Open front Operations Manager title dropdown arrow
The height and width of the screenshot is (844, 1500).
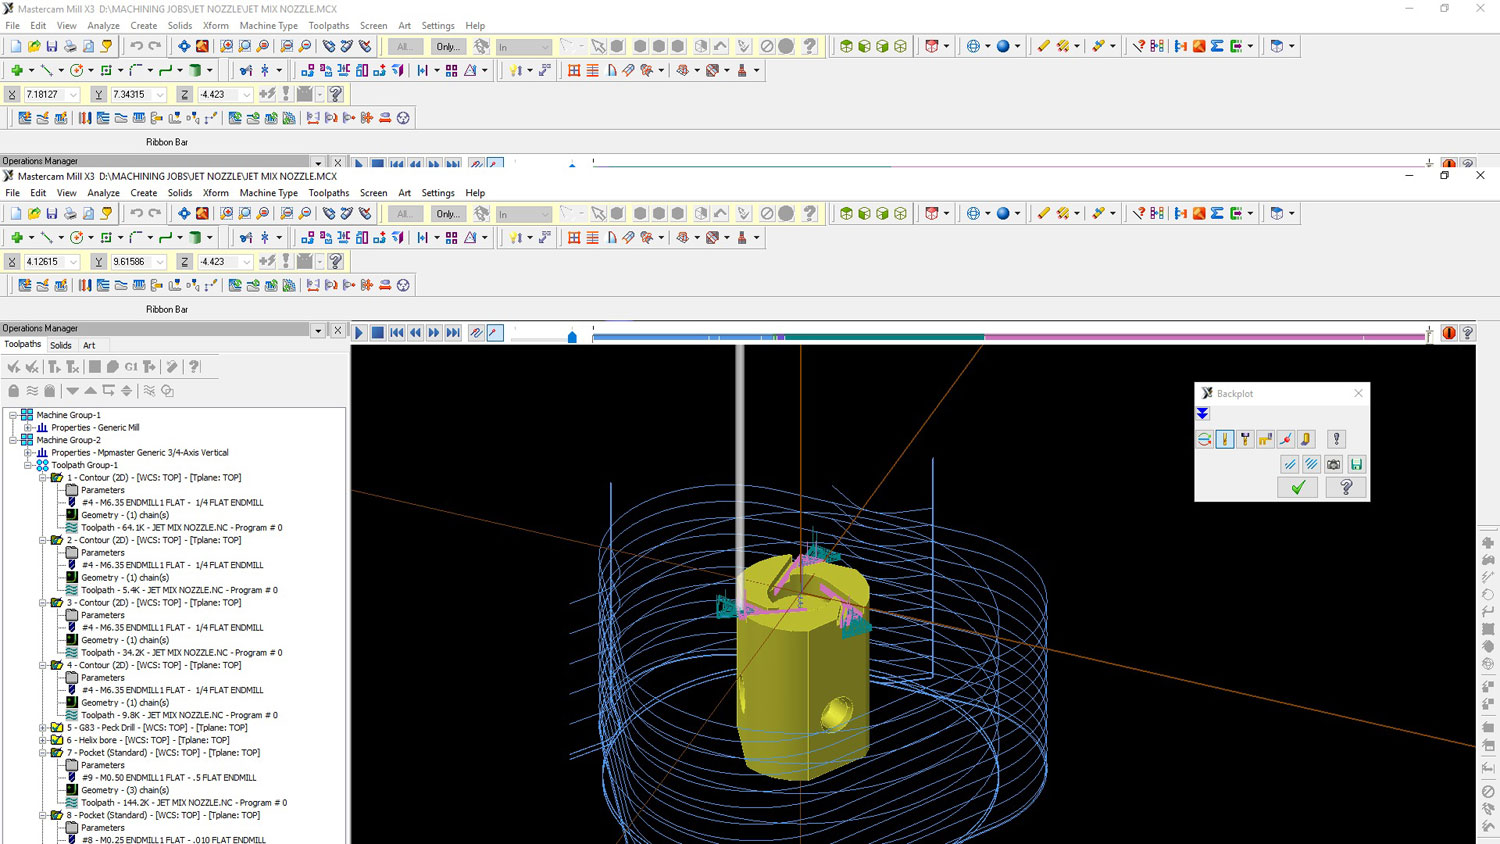click(318, 330)
